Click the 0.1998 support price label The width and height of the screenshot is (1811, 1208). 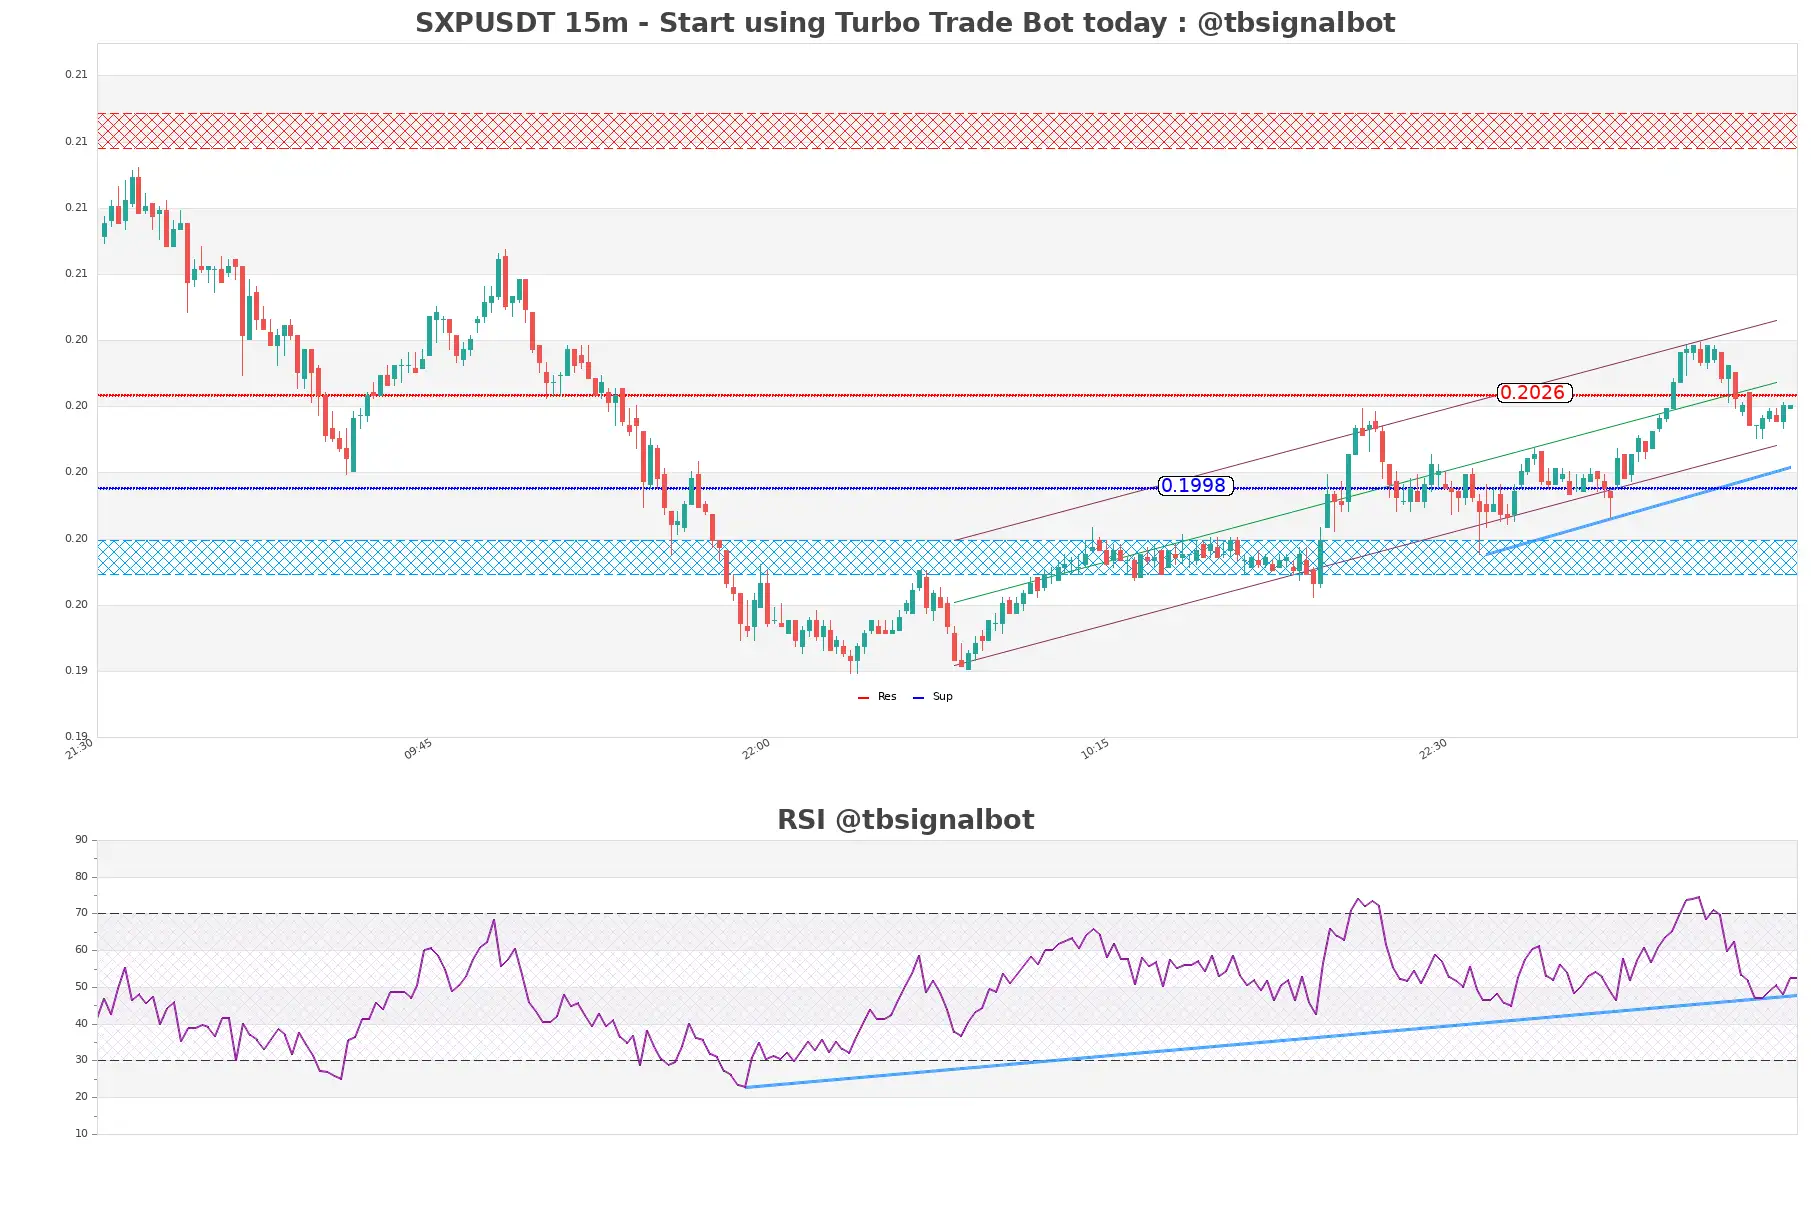(x=1195, y=486)
